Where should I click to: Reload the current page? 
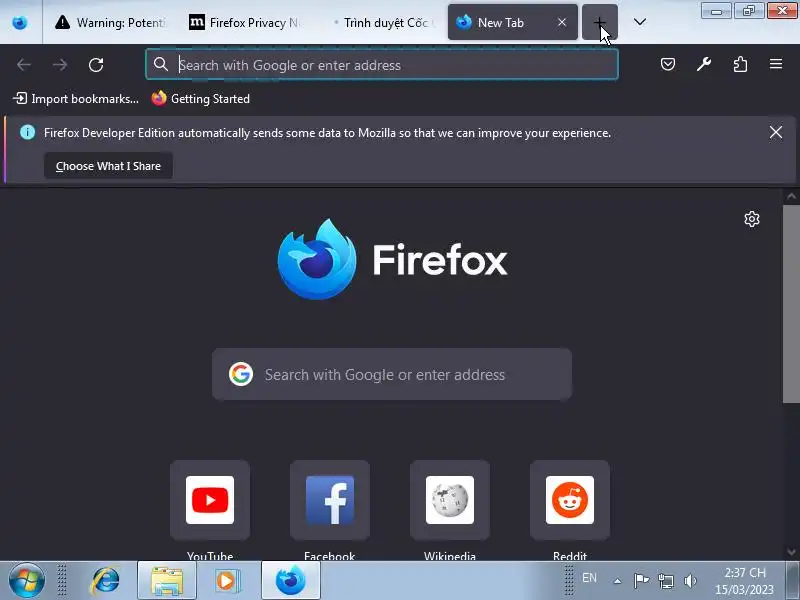coord(96,65)
